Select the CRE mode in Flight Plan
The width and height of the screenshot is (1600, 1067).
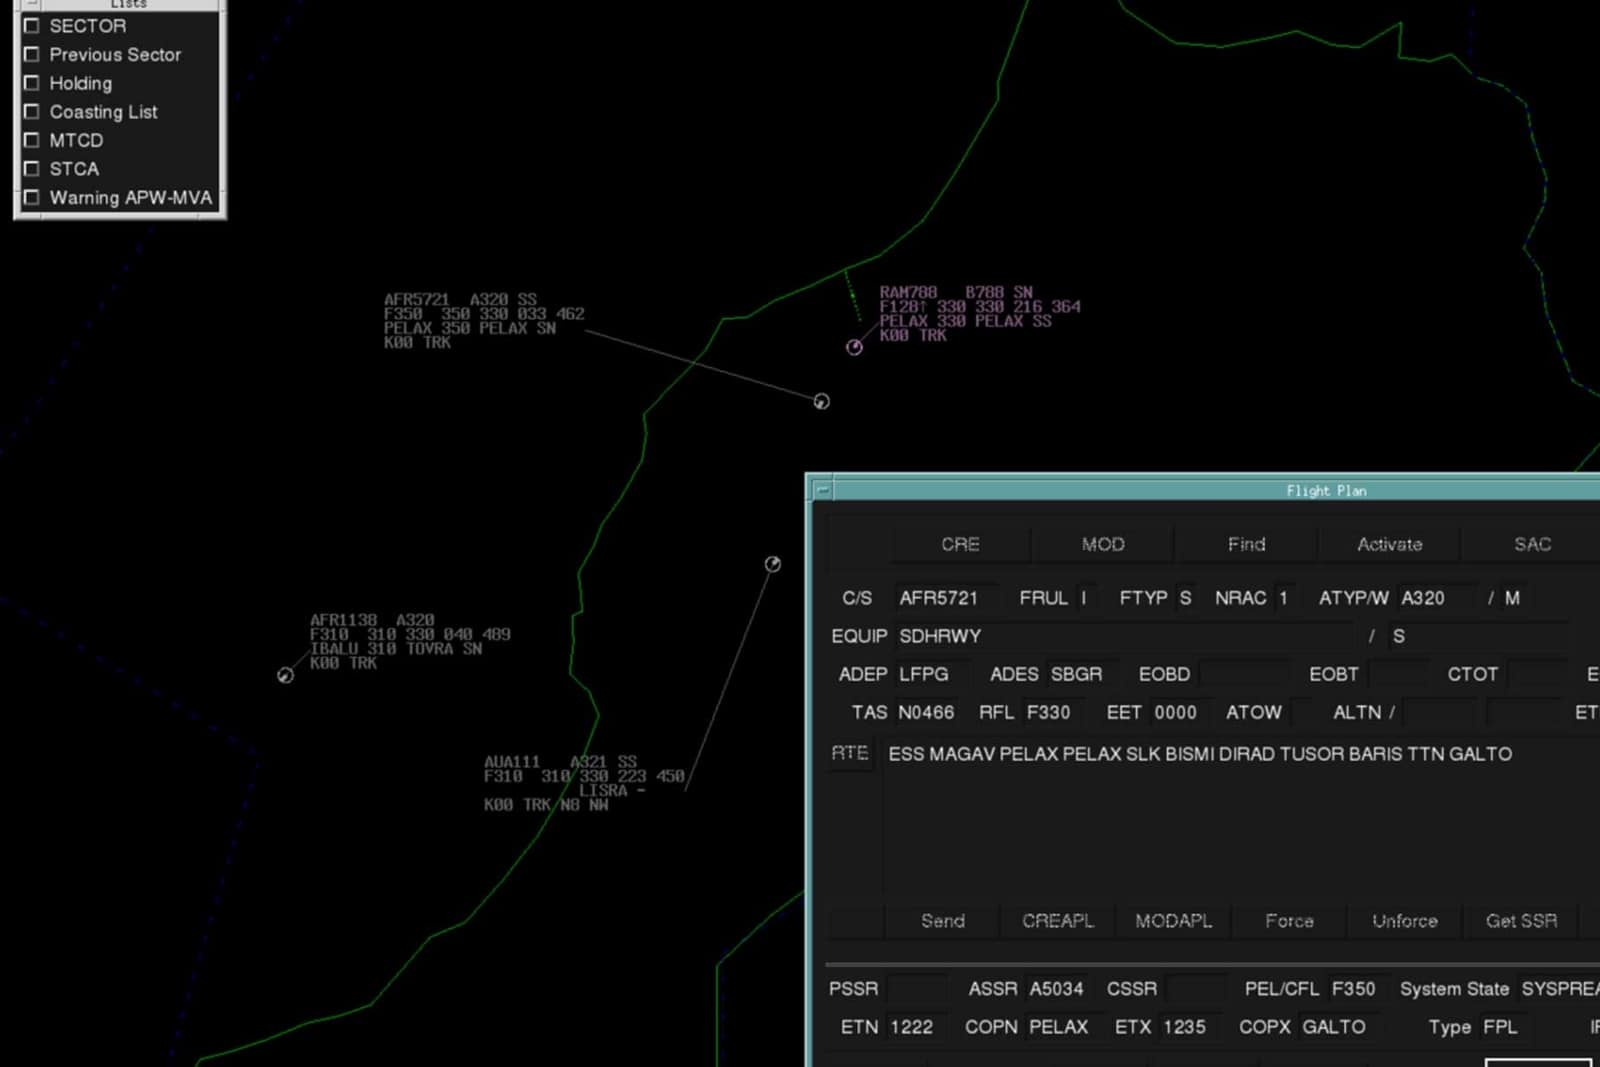pyautogui.click(x=960, y=544)
